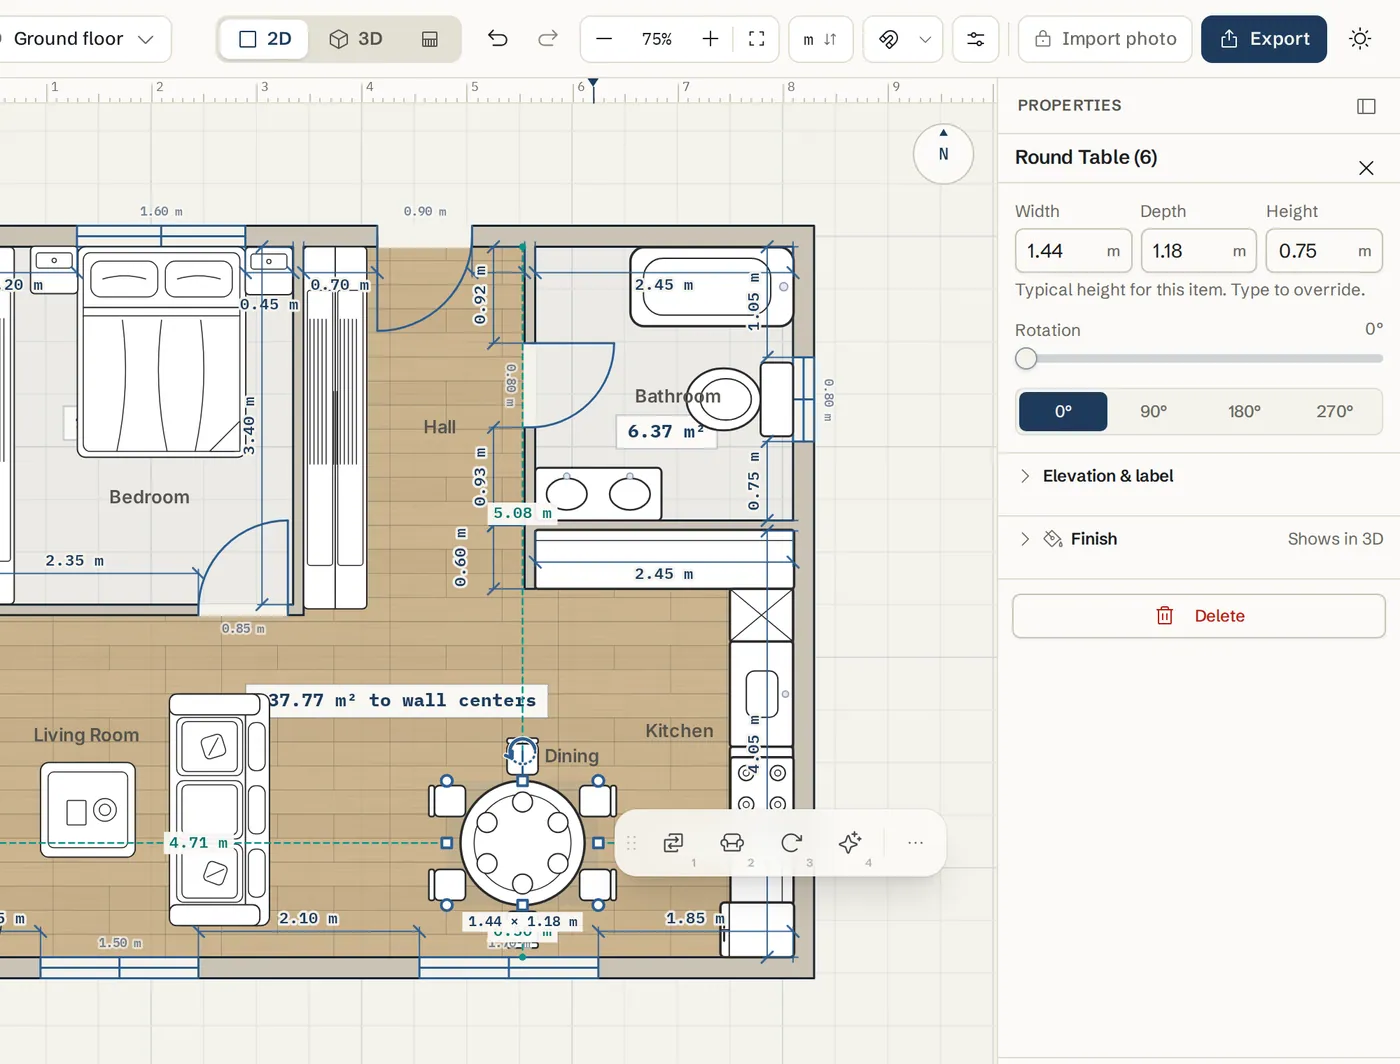The height and width of the screenshot is (1064, 1400).
Task: Undo the last action
Action: [497, 39]
